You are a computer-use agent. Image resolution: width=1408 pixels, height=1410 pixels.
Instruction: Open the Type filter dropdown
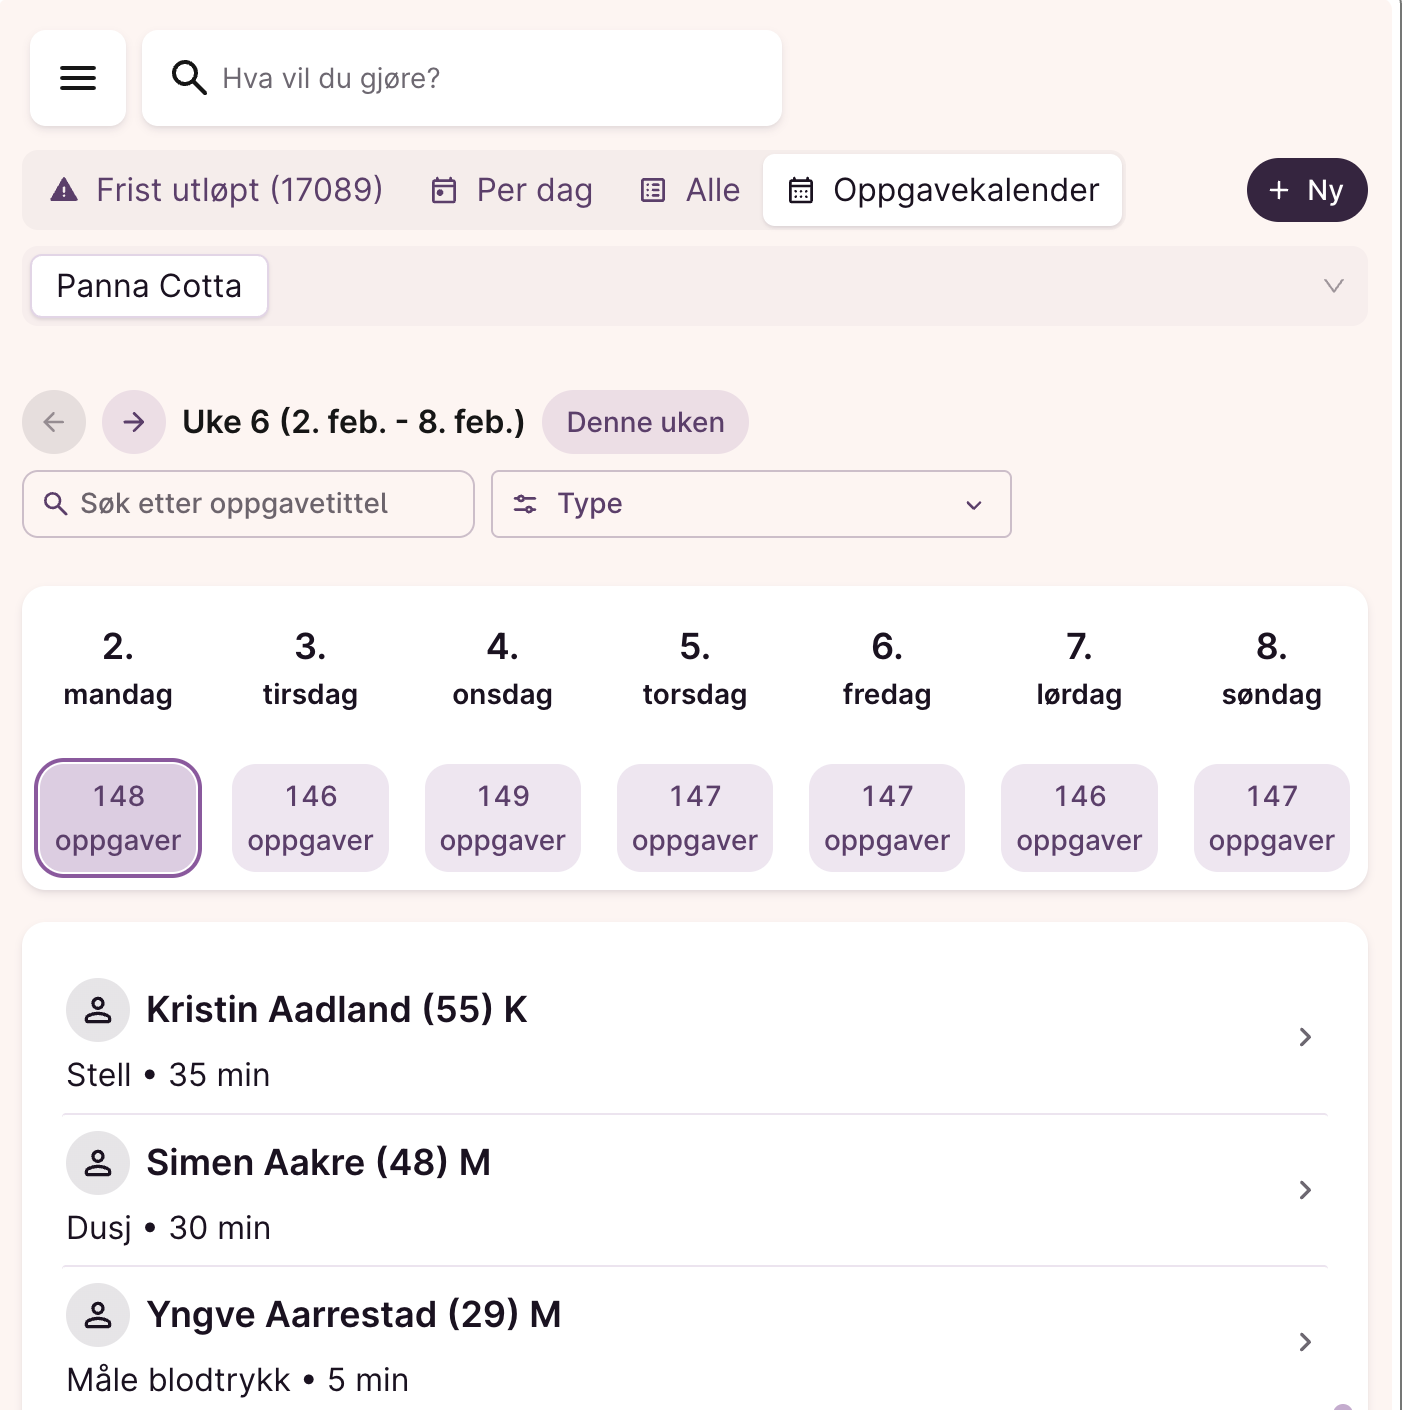(751, 504)
